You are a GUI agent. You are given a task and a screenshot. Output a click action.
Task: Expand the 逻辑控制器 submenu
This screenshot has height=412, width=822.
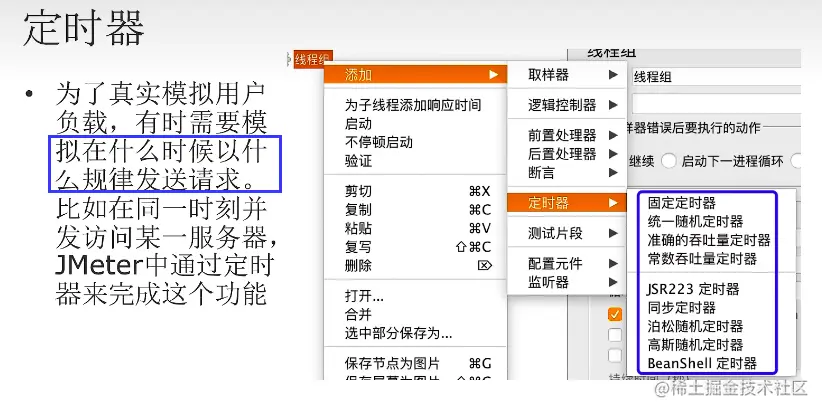tap(567, 105)
